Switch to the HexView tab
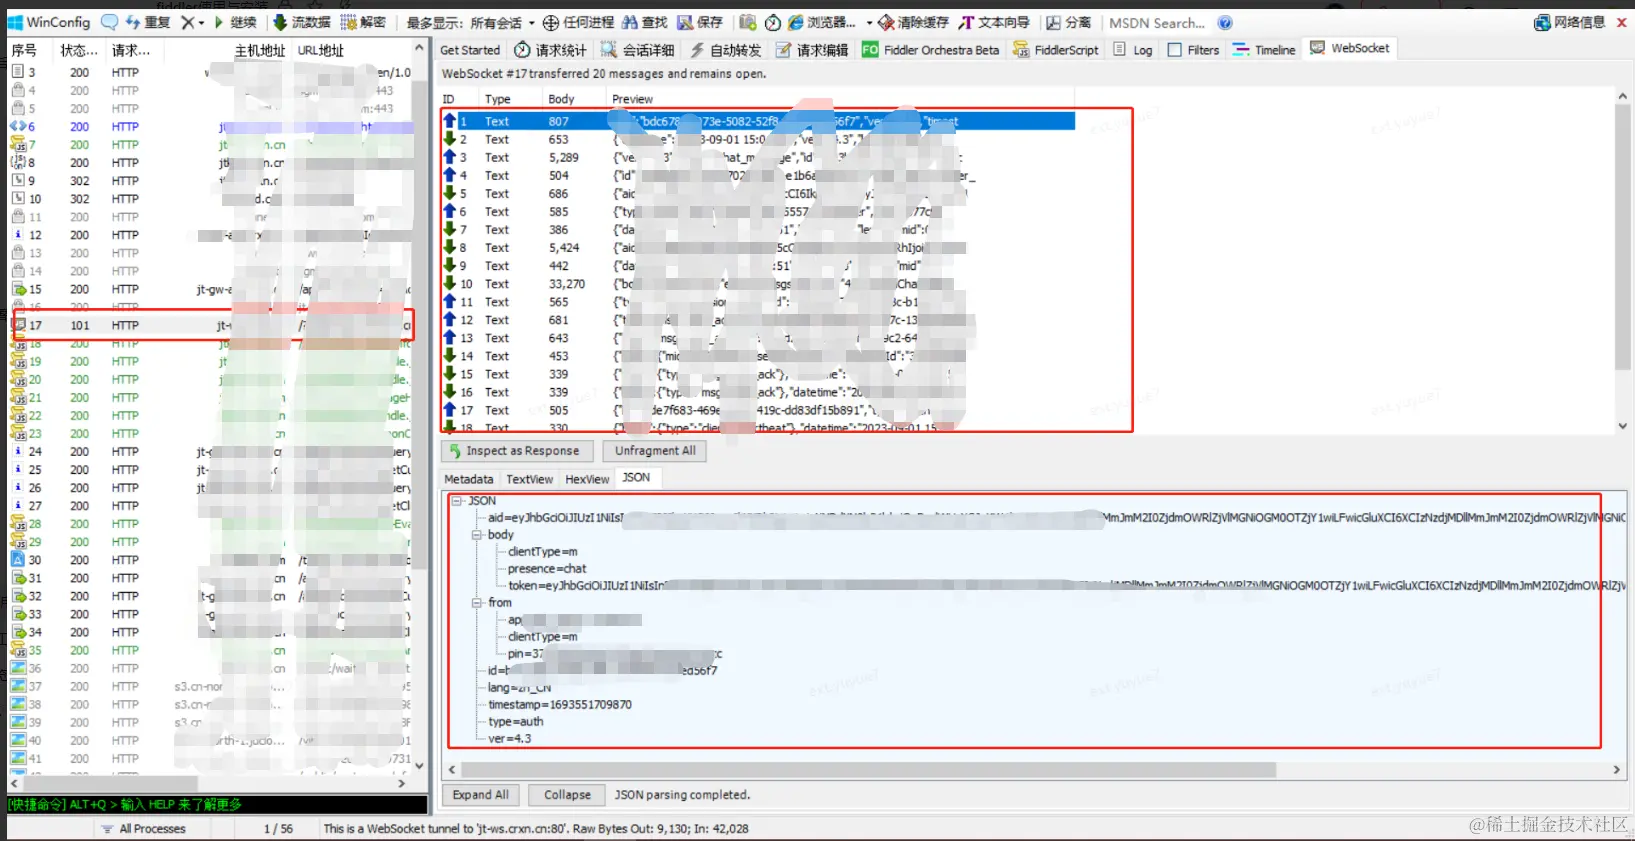1635x841 pixels. [587, 479]
